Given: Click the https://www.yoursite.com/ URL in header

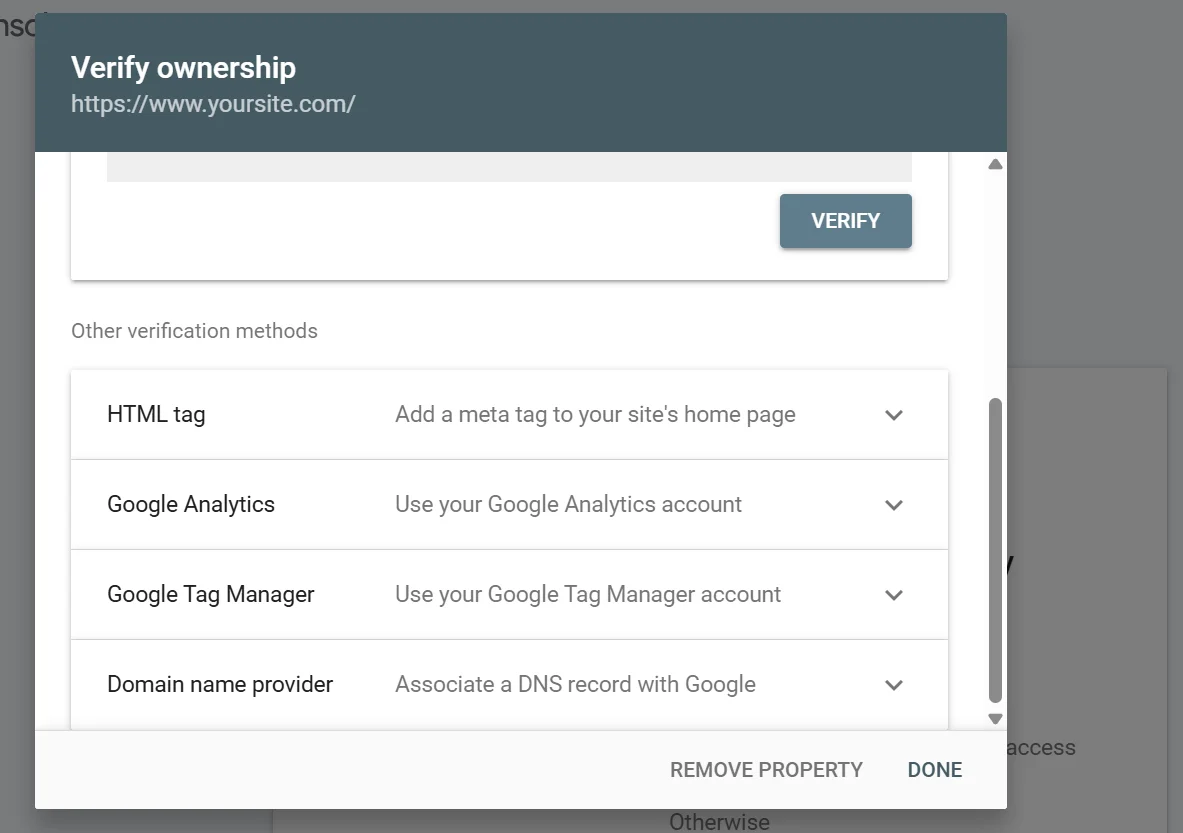Looking at the screenshot, I should coord(213,104).
